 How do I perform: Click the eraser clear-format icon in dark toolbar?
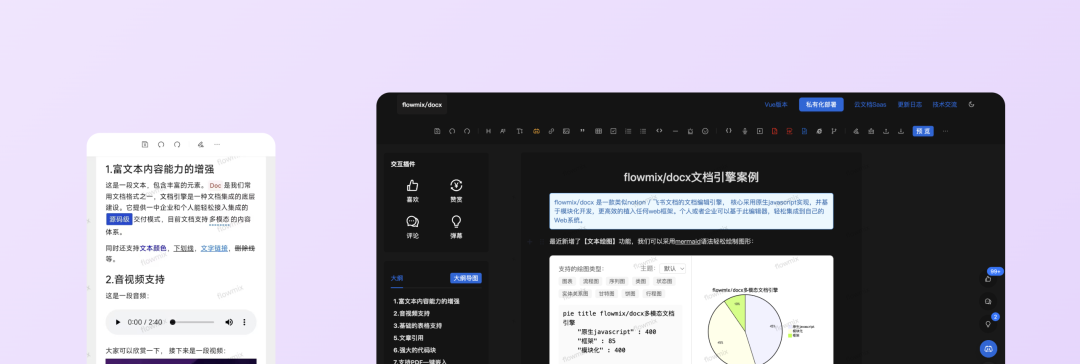pyautogui.click(x=855, y=131)
